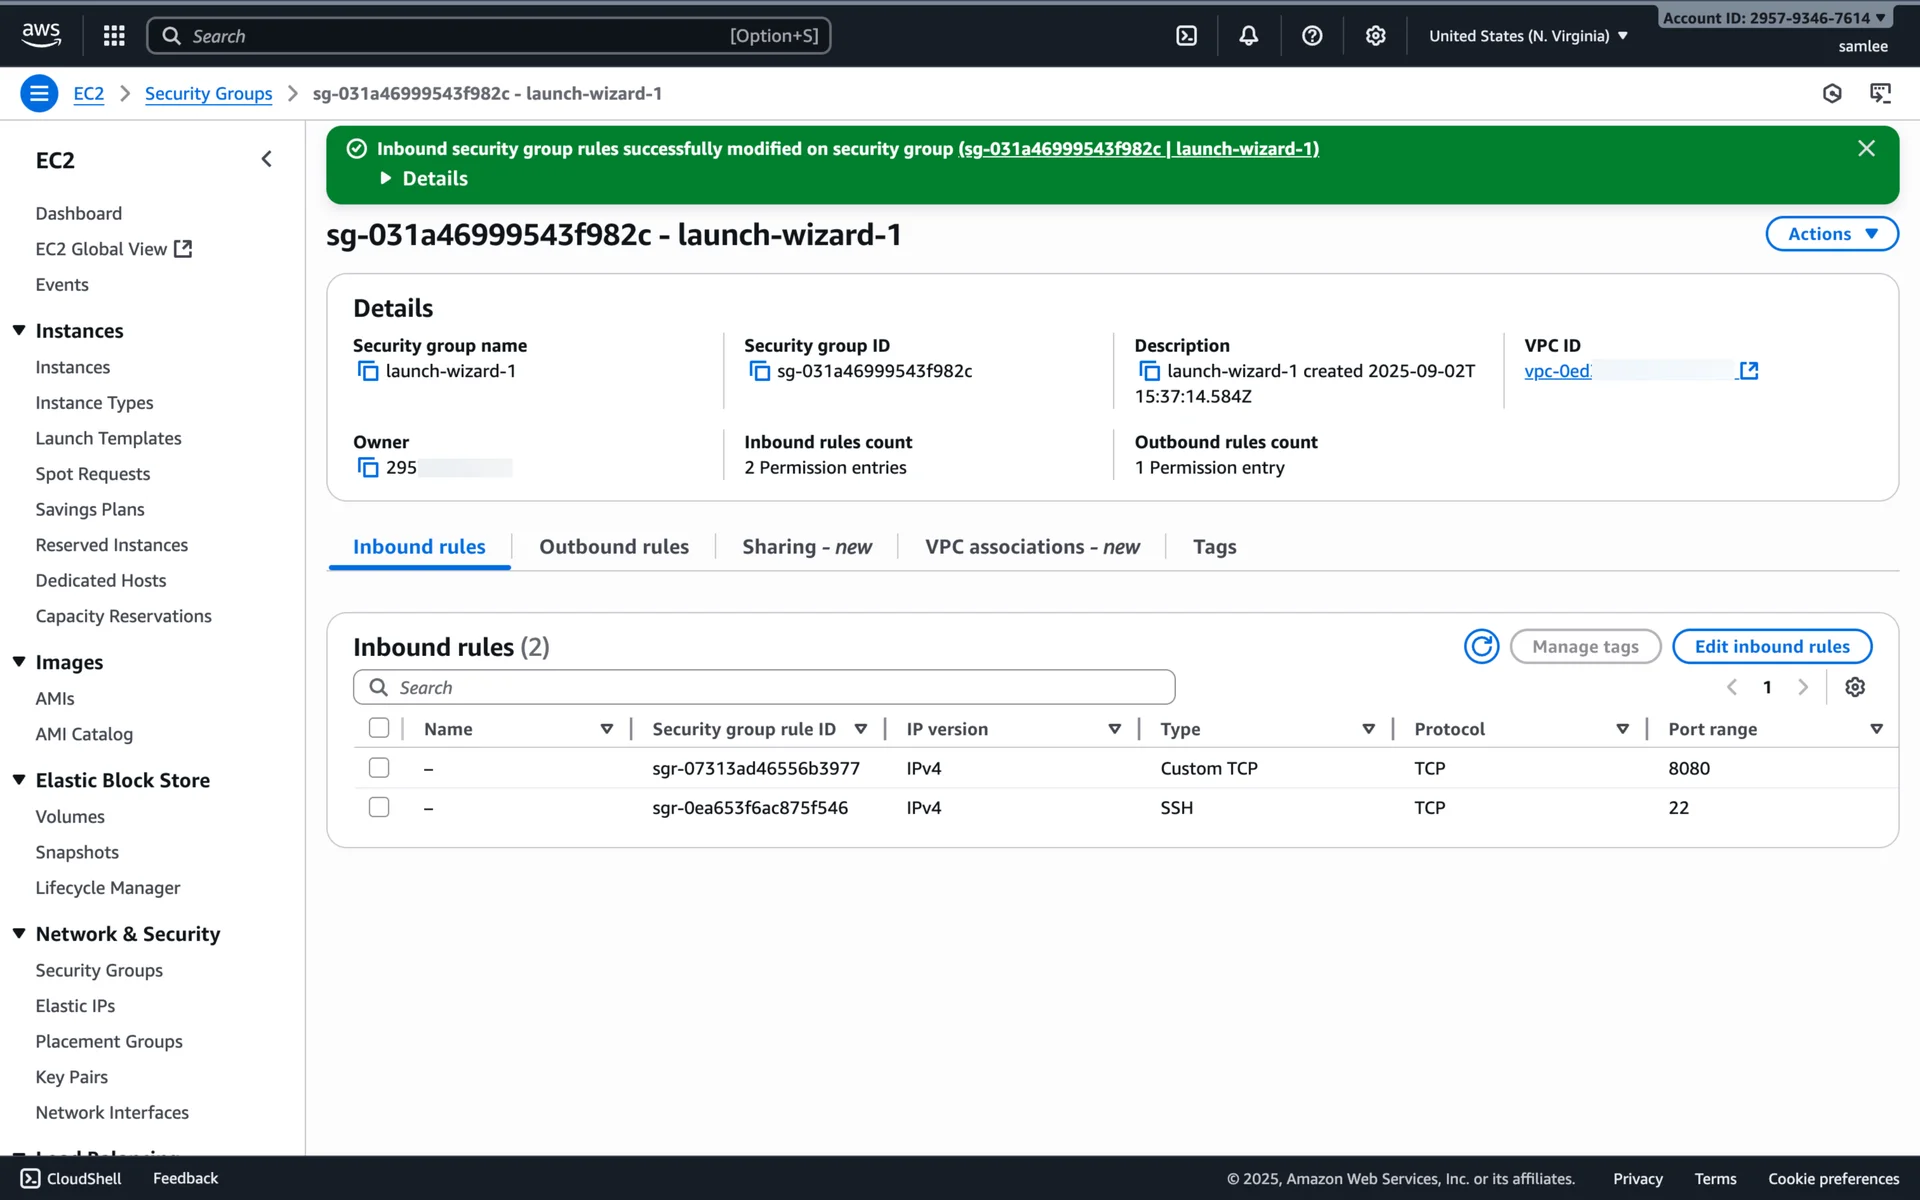Viewport: 1920px width, 1200px height.
Task: Open the AWS services grid menu
Action: 114,36
